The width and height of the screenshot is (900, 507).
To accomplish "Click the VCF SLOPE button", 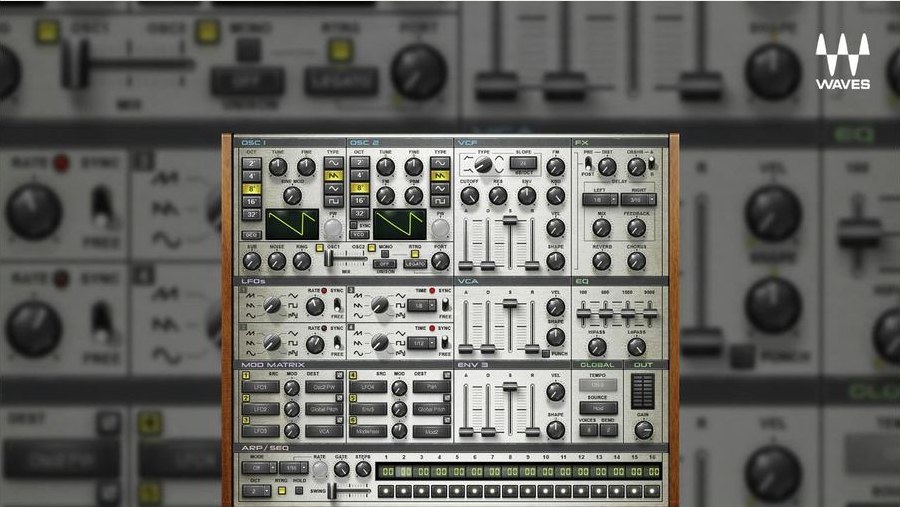I will (x=523, y=163).
